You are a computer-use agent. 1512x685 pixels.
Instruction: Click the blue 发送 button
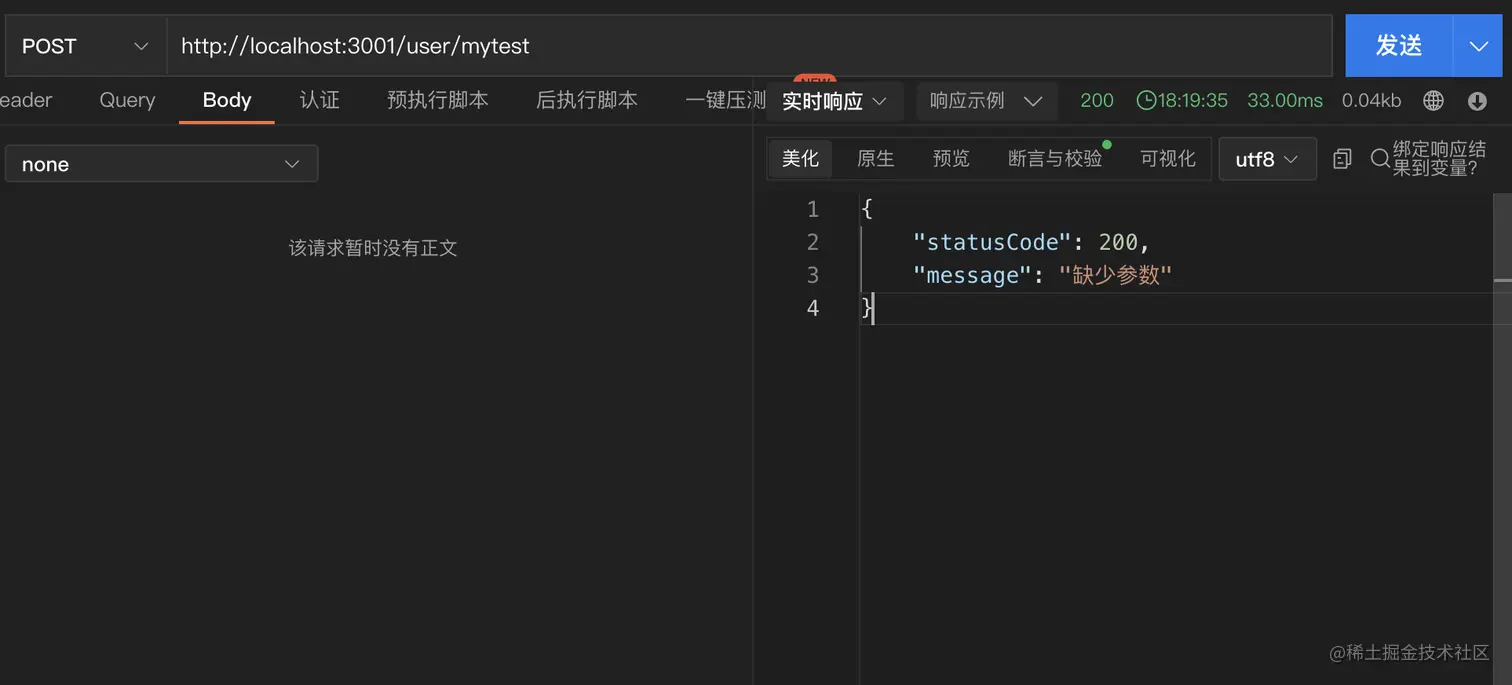1399,46
